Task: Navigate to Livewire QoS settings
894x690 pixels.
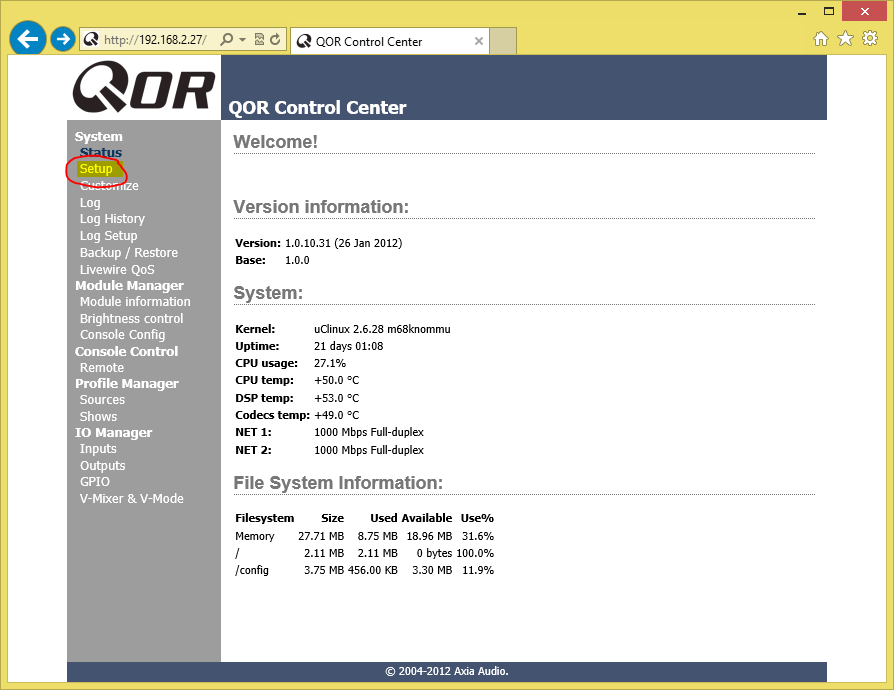Action: pyautogui.click(x=117, y=270)
